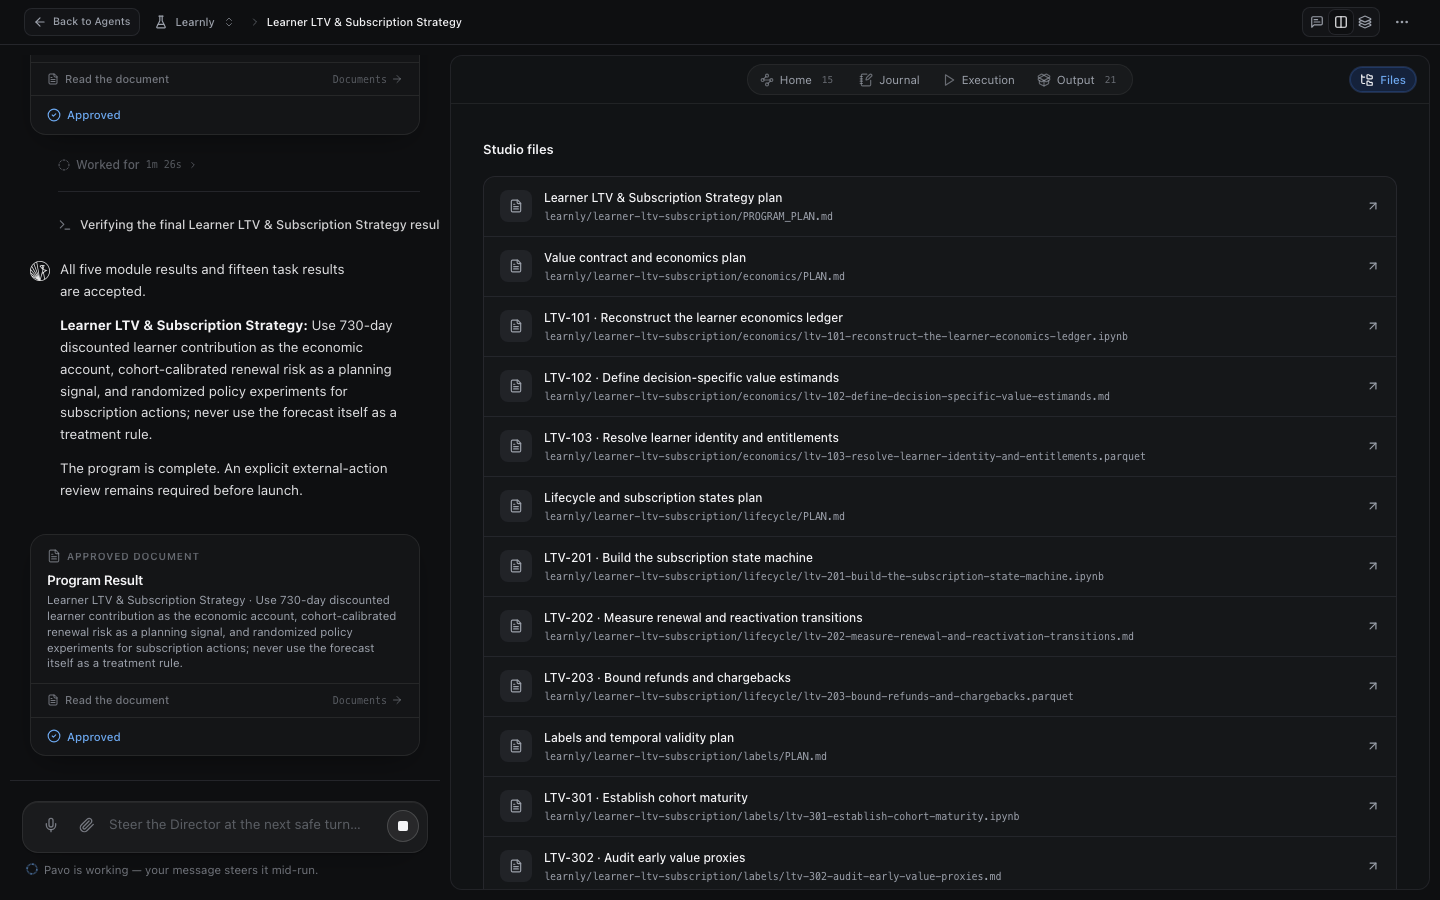Expand the Worked for 1m 26s section

coord(127,165)
